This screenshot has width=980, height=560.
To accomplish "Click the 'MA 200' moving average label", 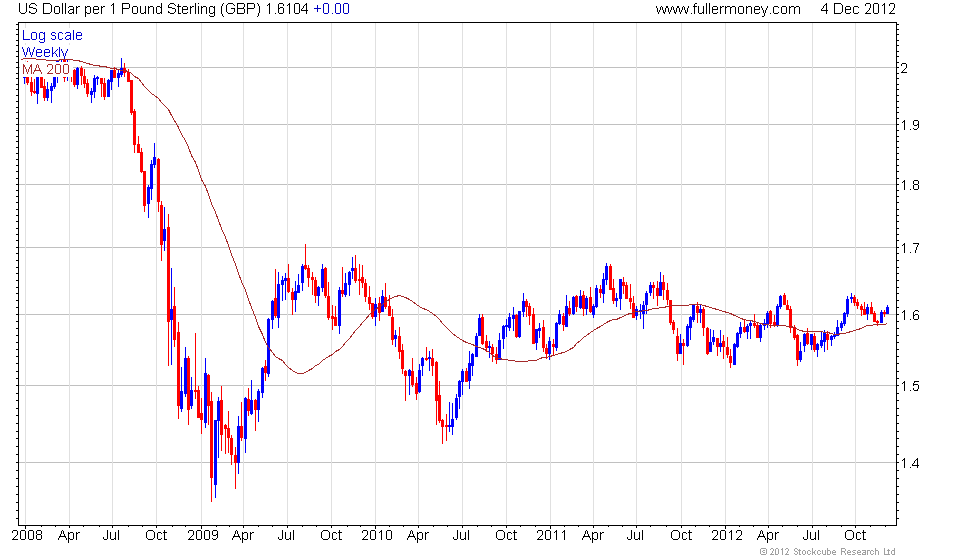I will [46, 69].
